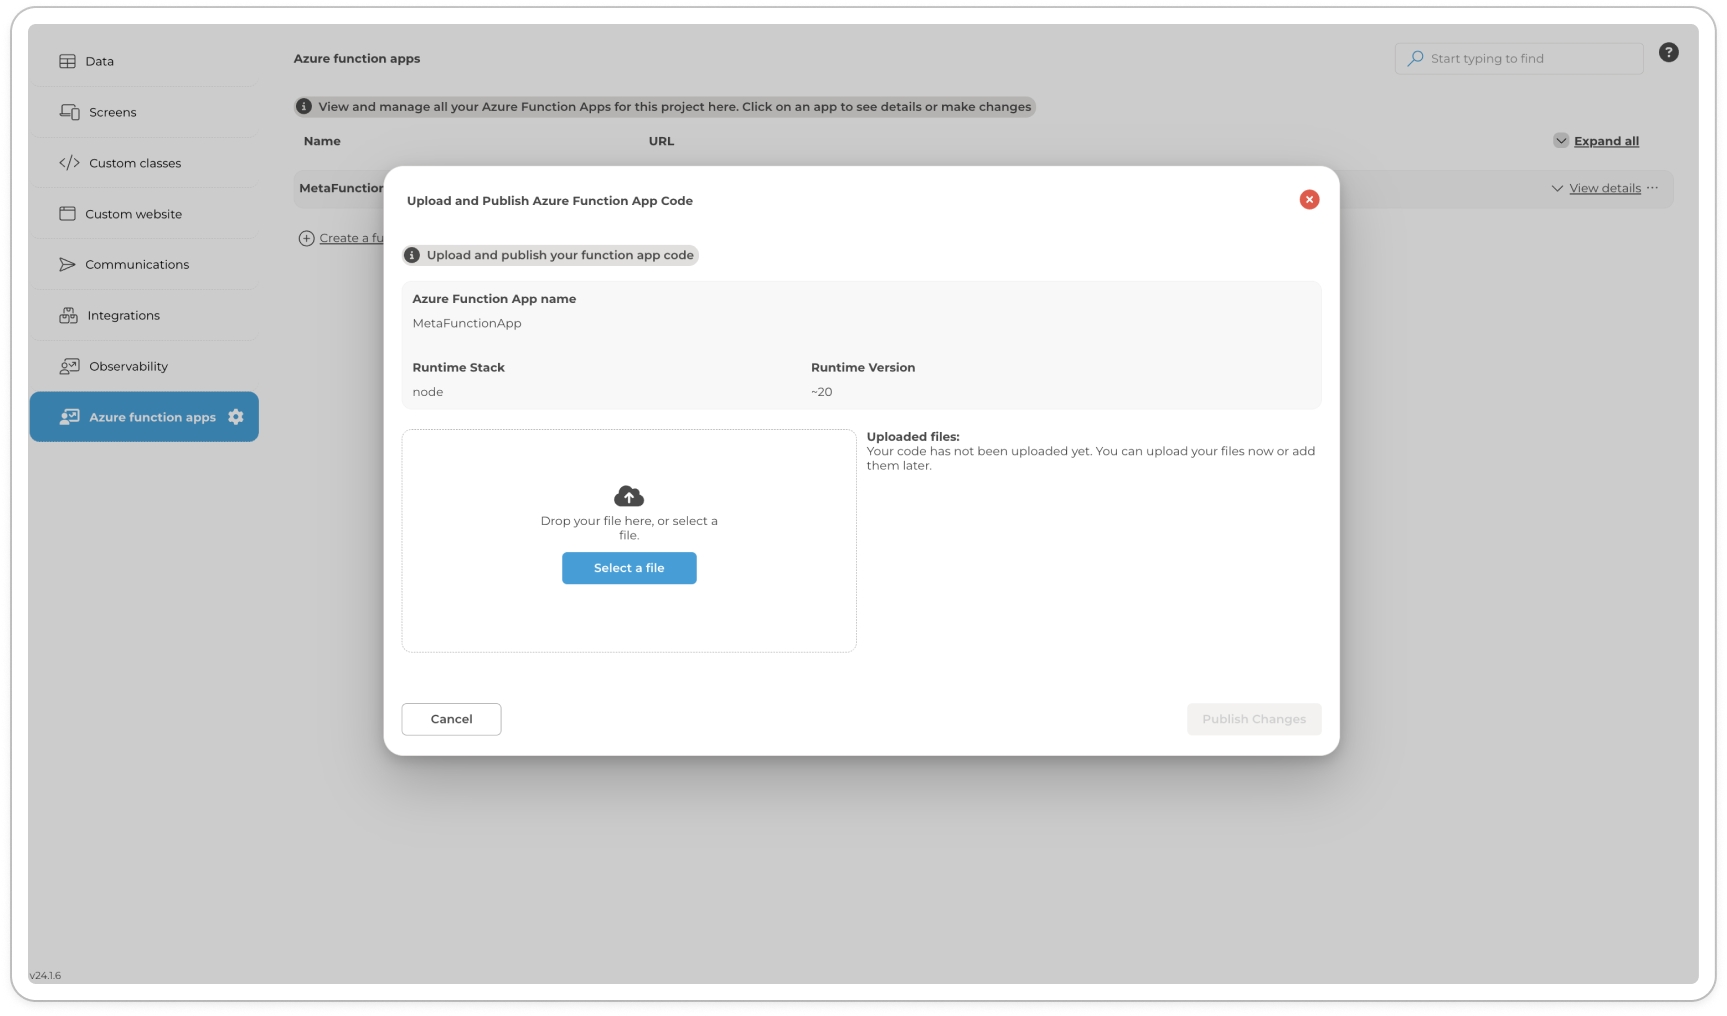Click the Custom classes code icon
The height and width of the screenshot is (1016, 1727).
69,163
